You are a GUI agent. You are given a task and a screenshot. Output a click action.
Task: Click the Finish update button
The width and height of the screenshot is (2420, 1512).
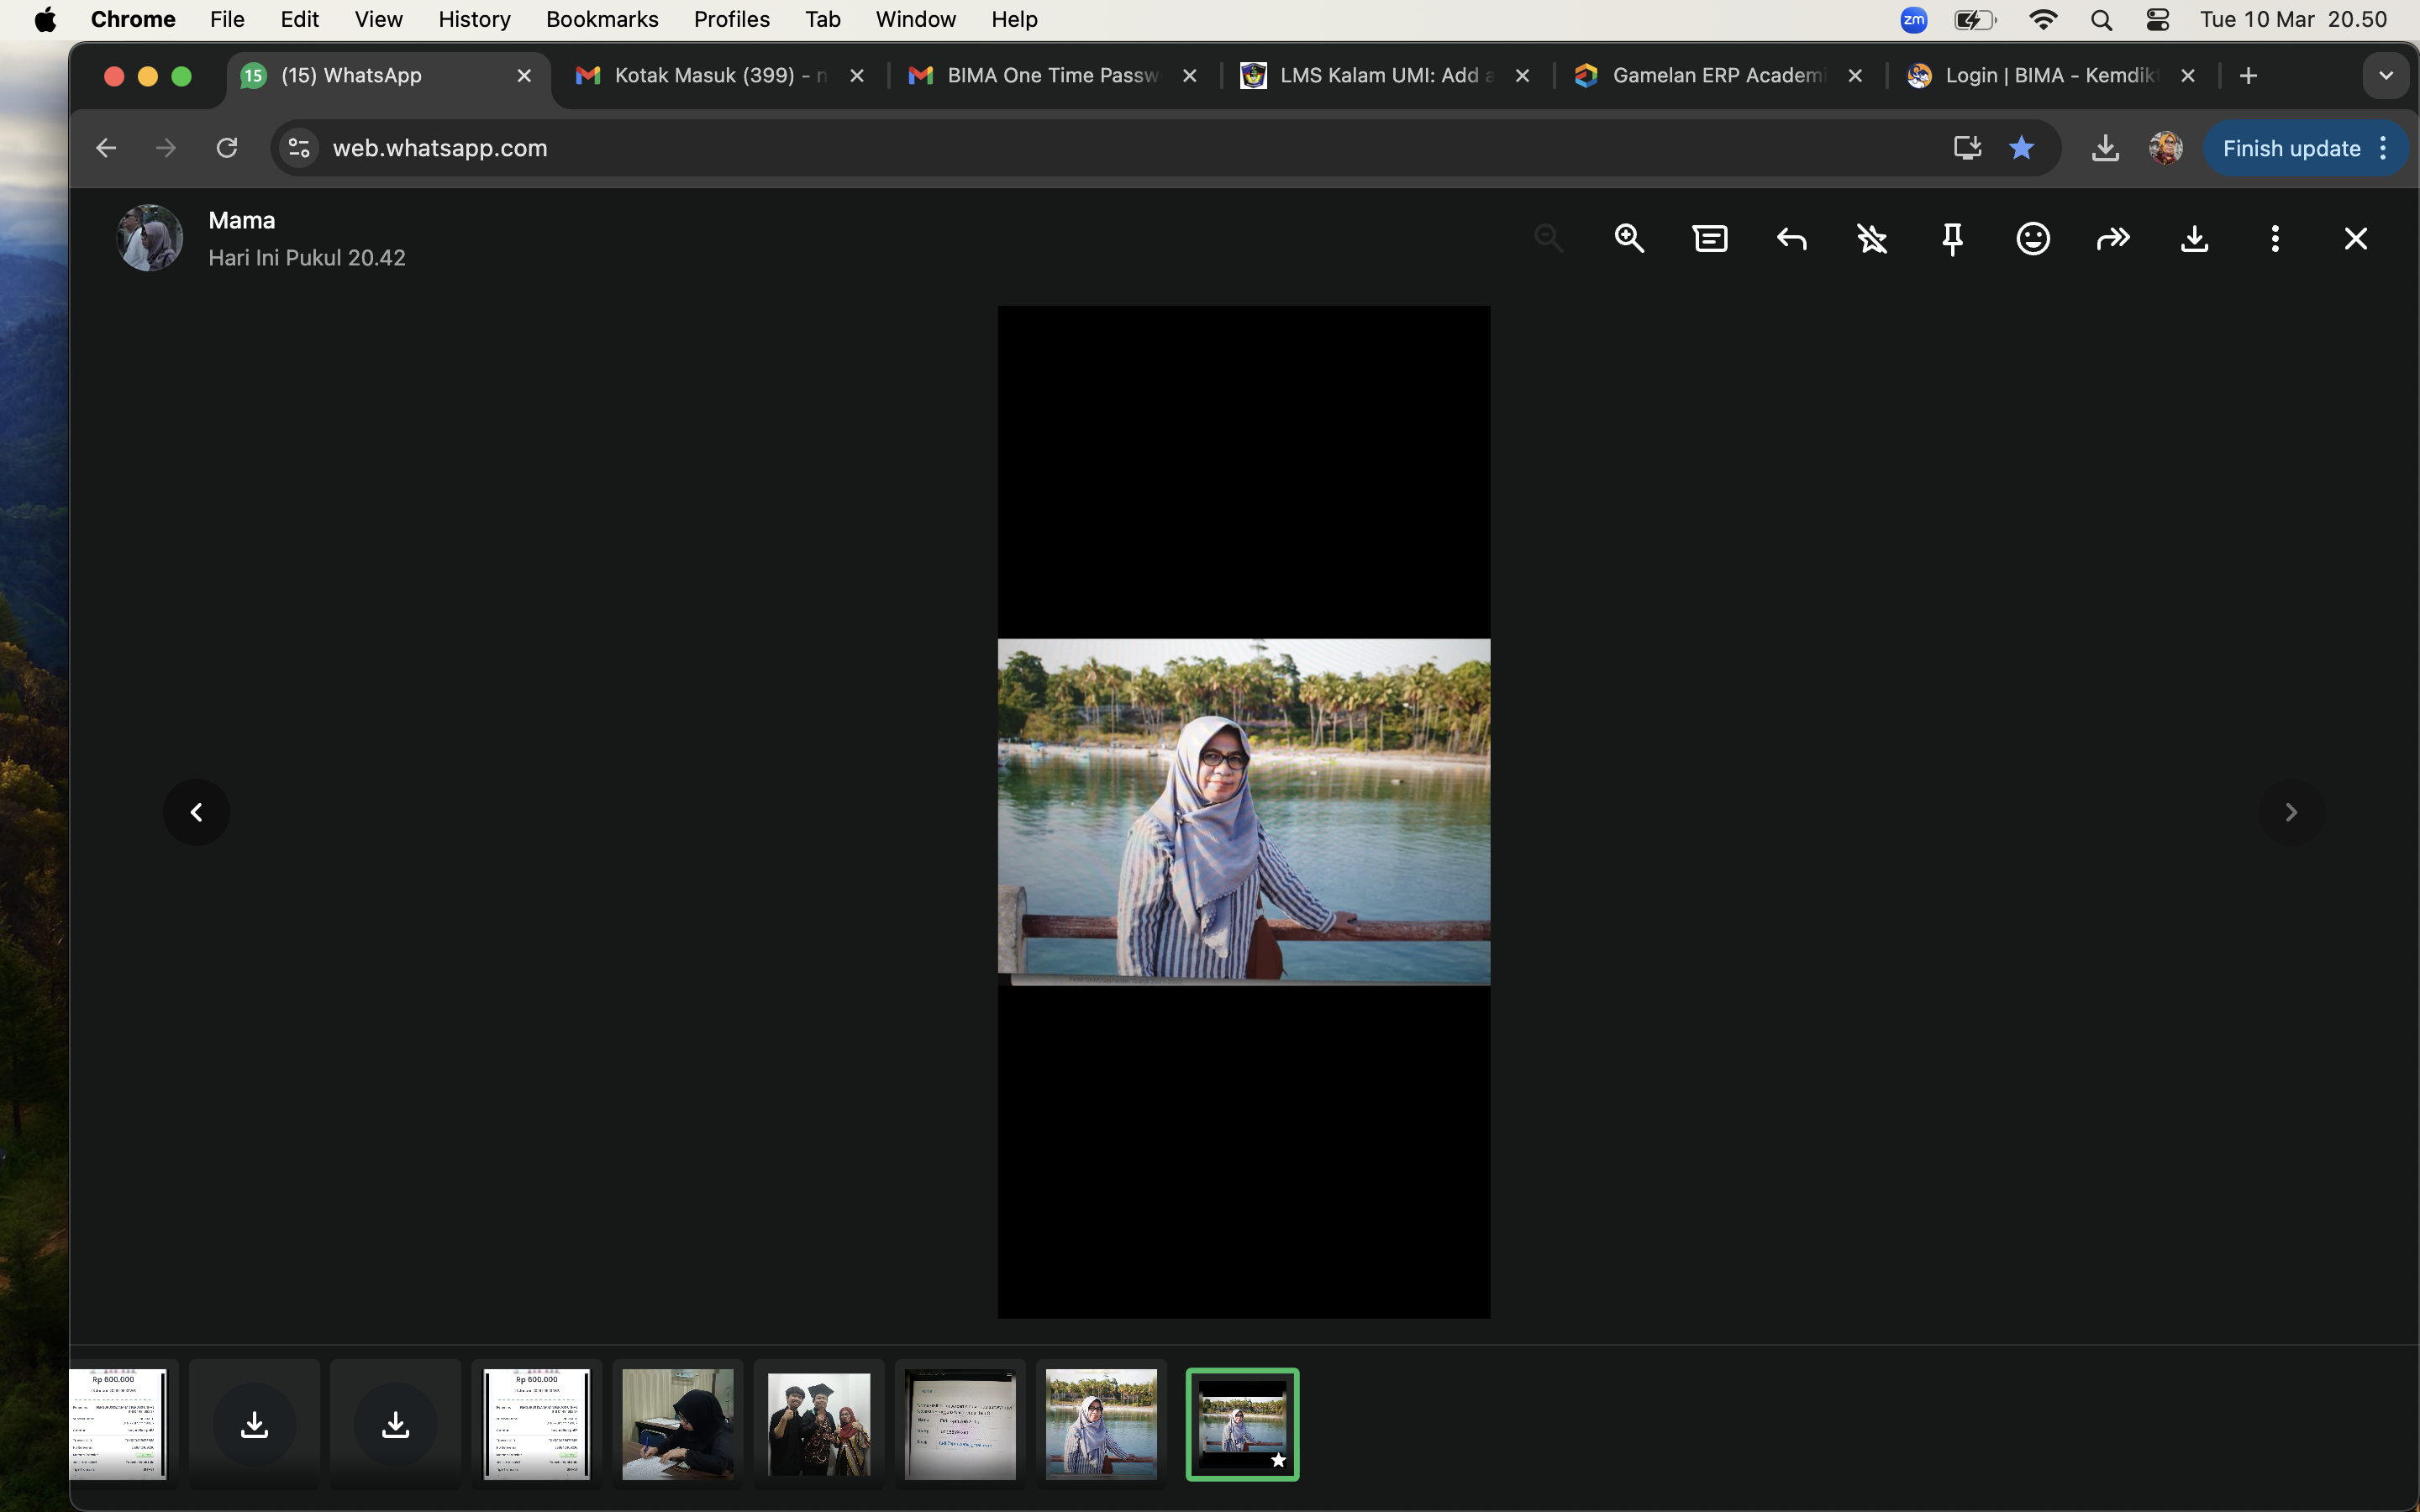pyautogui.click(x=2290, y=148)
